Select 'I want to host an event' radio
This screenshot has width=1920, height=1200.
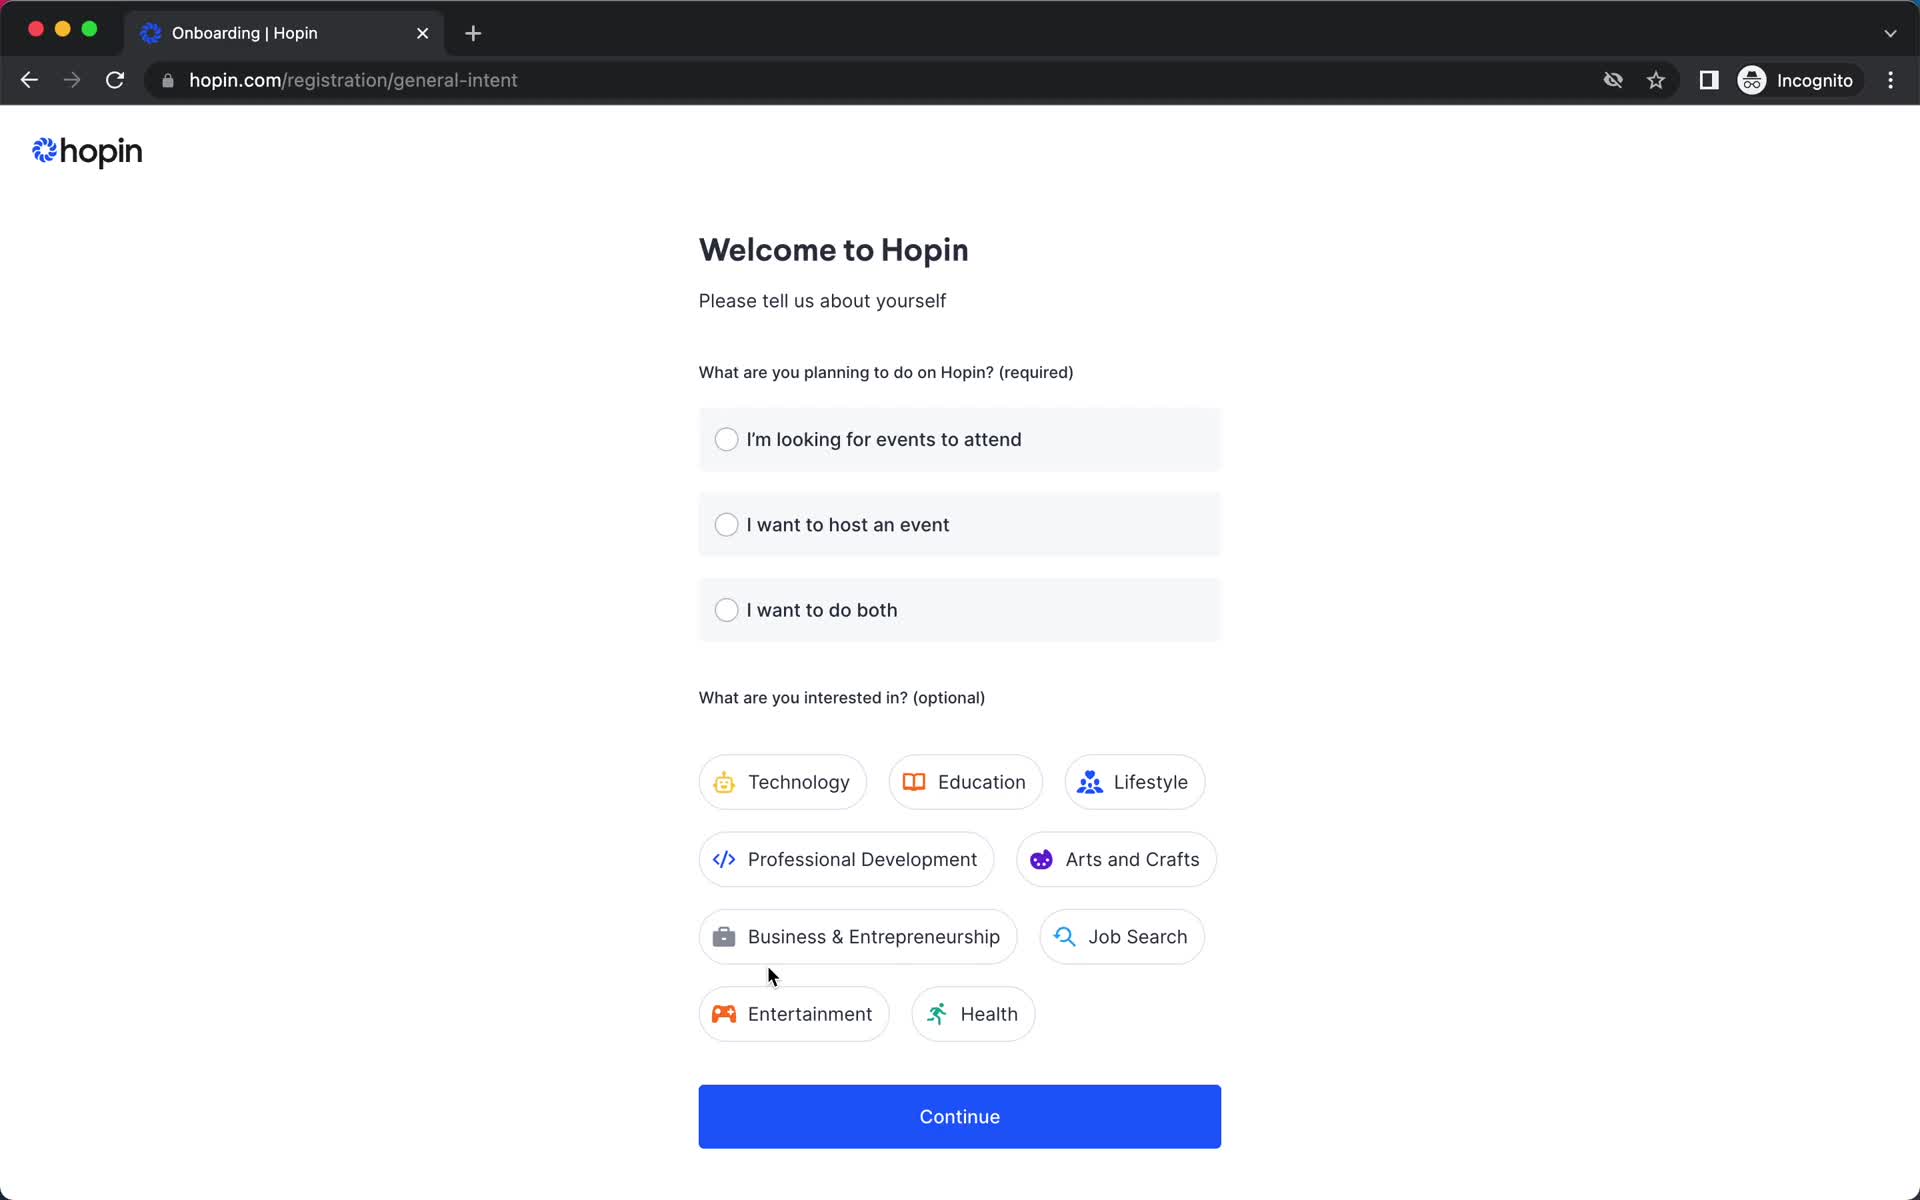point(959,525)
